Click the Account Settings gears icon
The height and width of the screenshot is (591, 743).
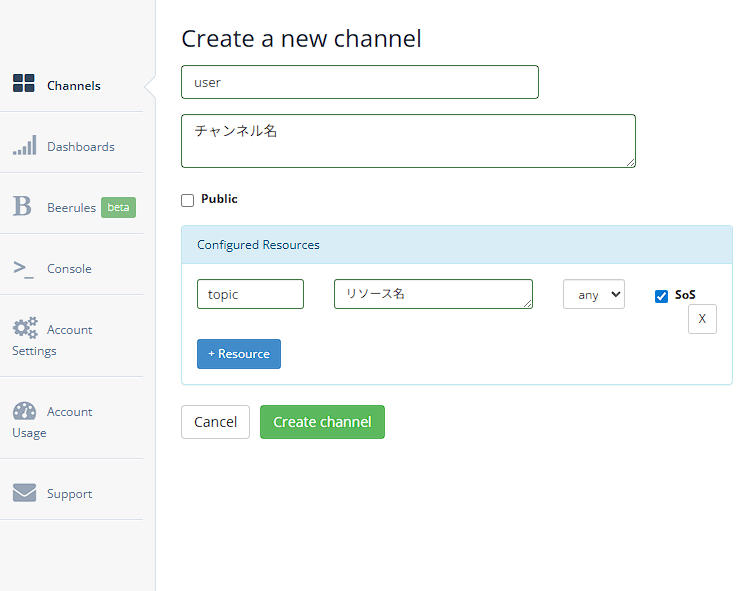pos(25,328)
